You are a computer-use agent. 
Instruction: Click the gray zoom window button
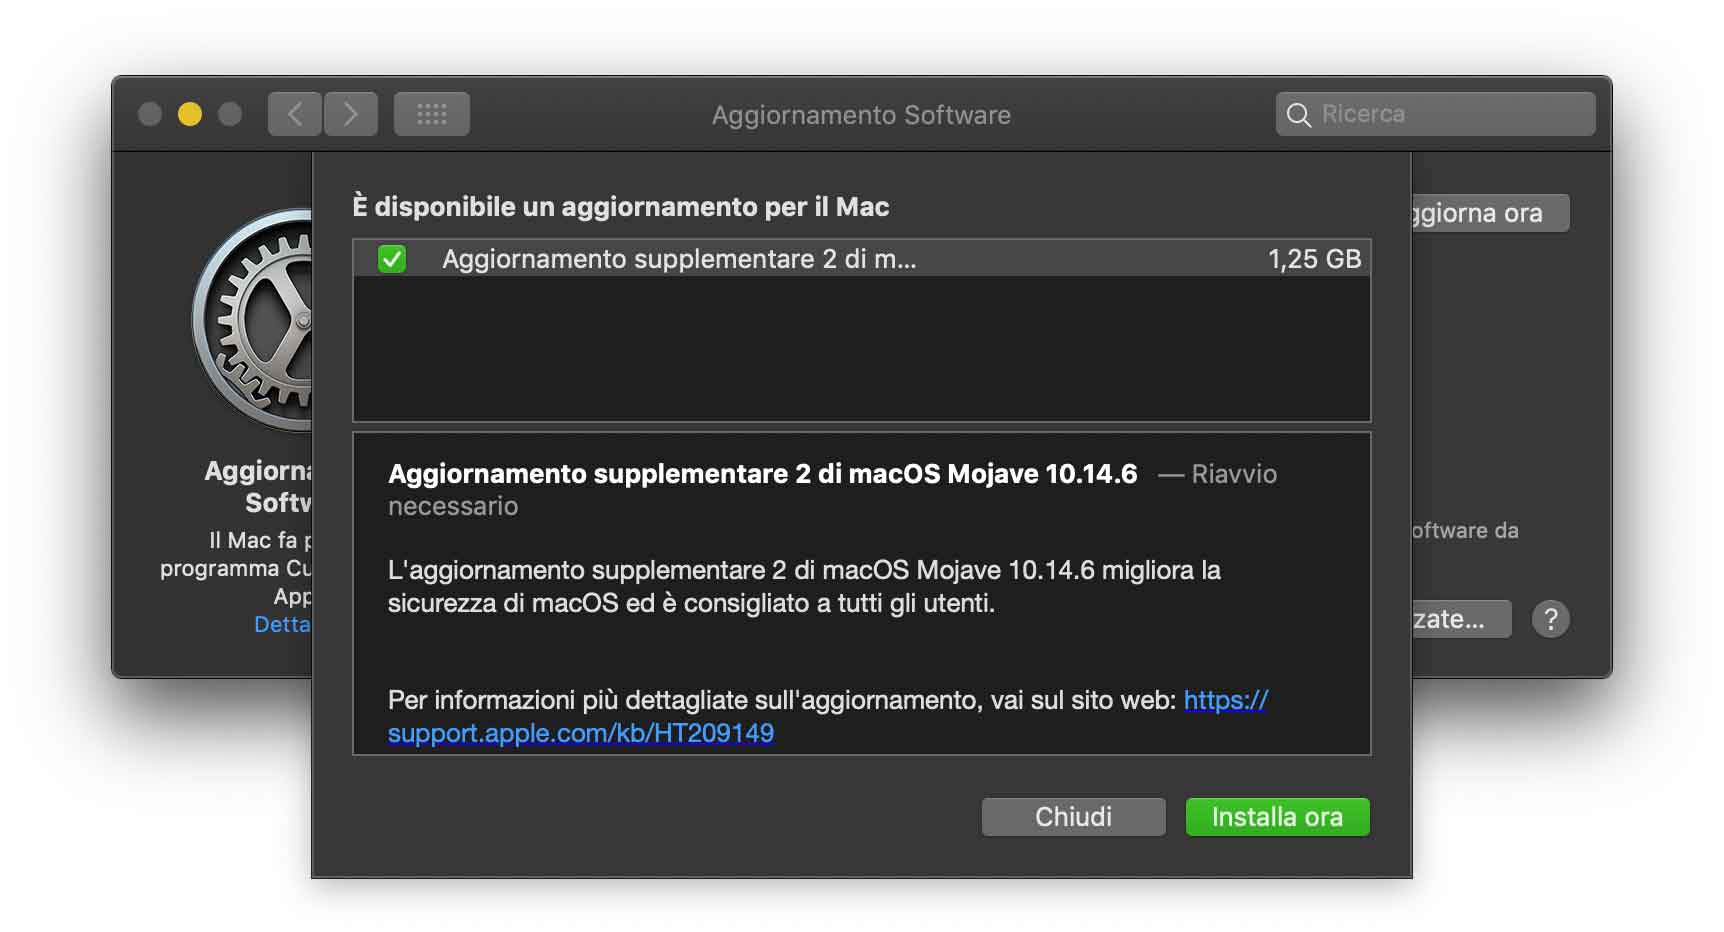[x=230, y=114]
